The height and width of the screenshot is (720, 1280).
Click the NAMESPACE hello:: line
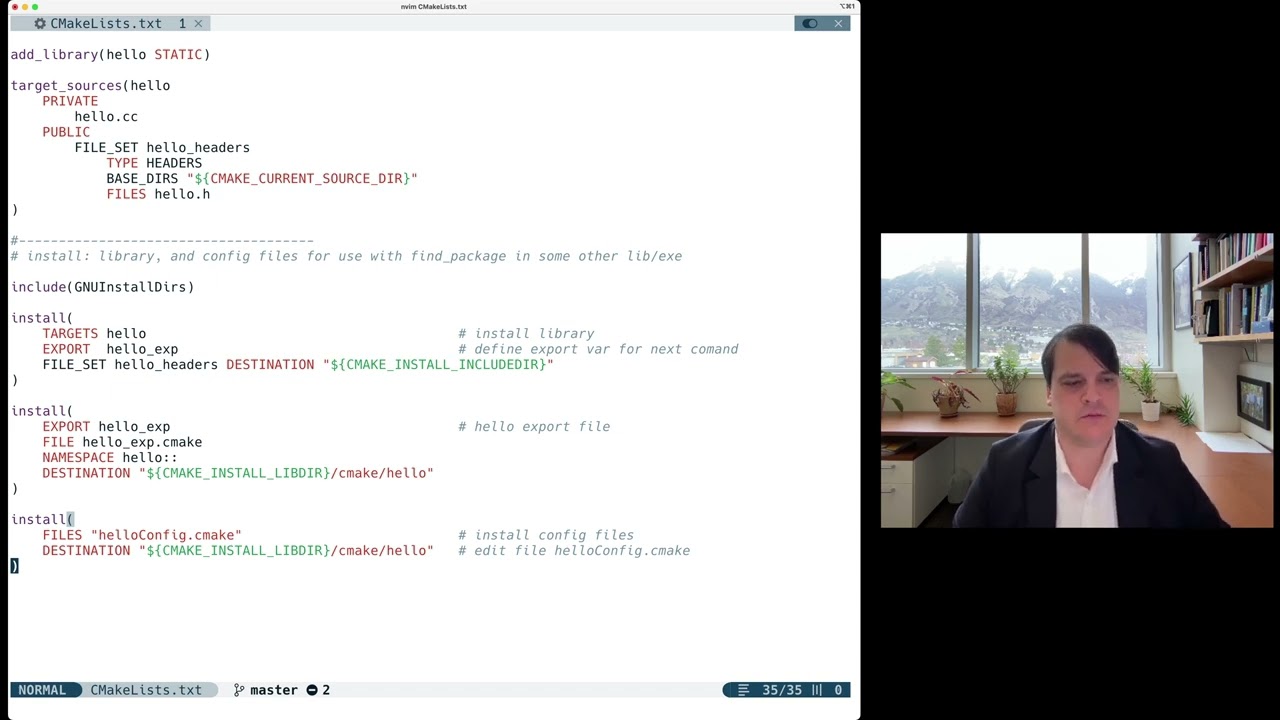coord(110,457)
